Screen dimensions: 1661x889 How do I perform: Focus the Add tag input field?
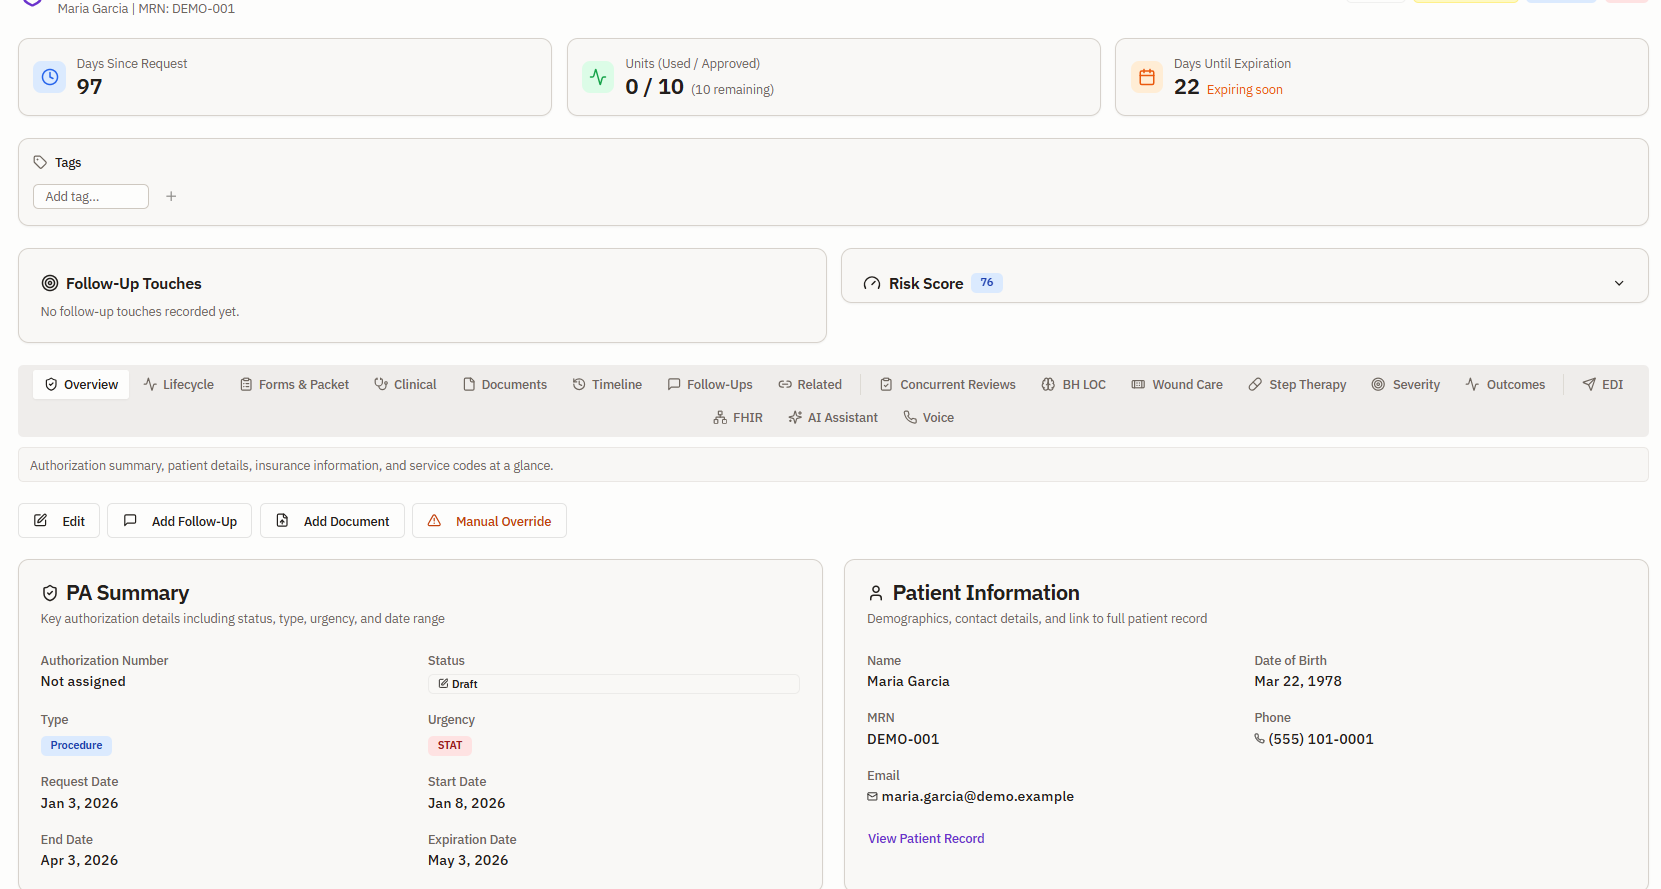[91, 196]
